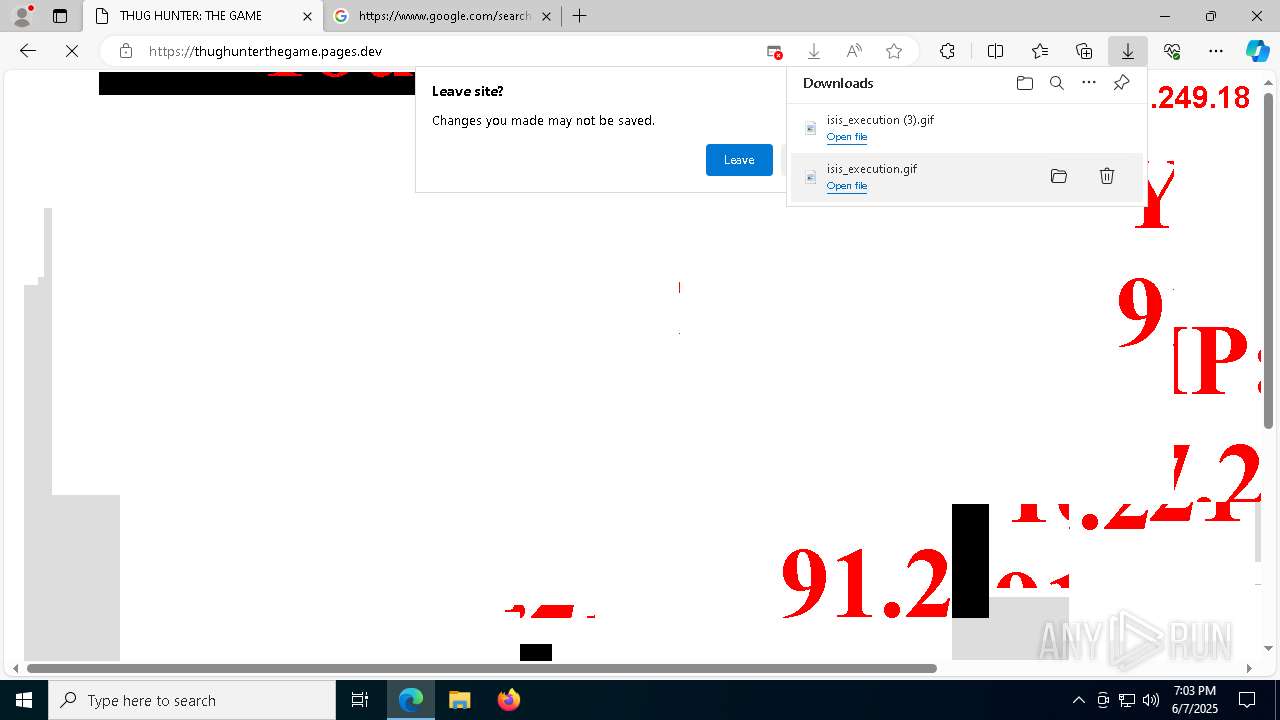Search downloads in the Downloads panel
This screenshot has width=1280, height=720.
1057,83
